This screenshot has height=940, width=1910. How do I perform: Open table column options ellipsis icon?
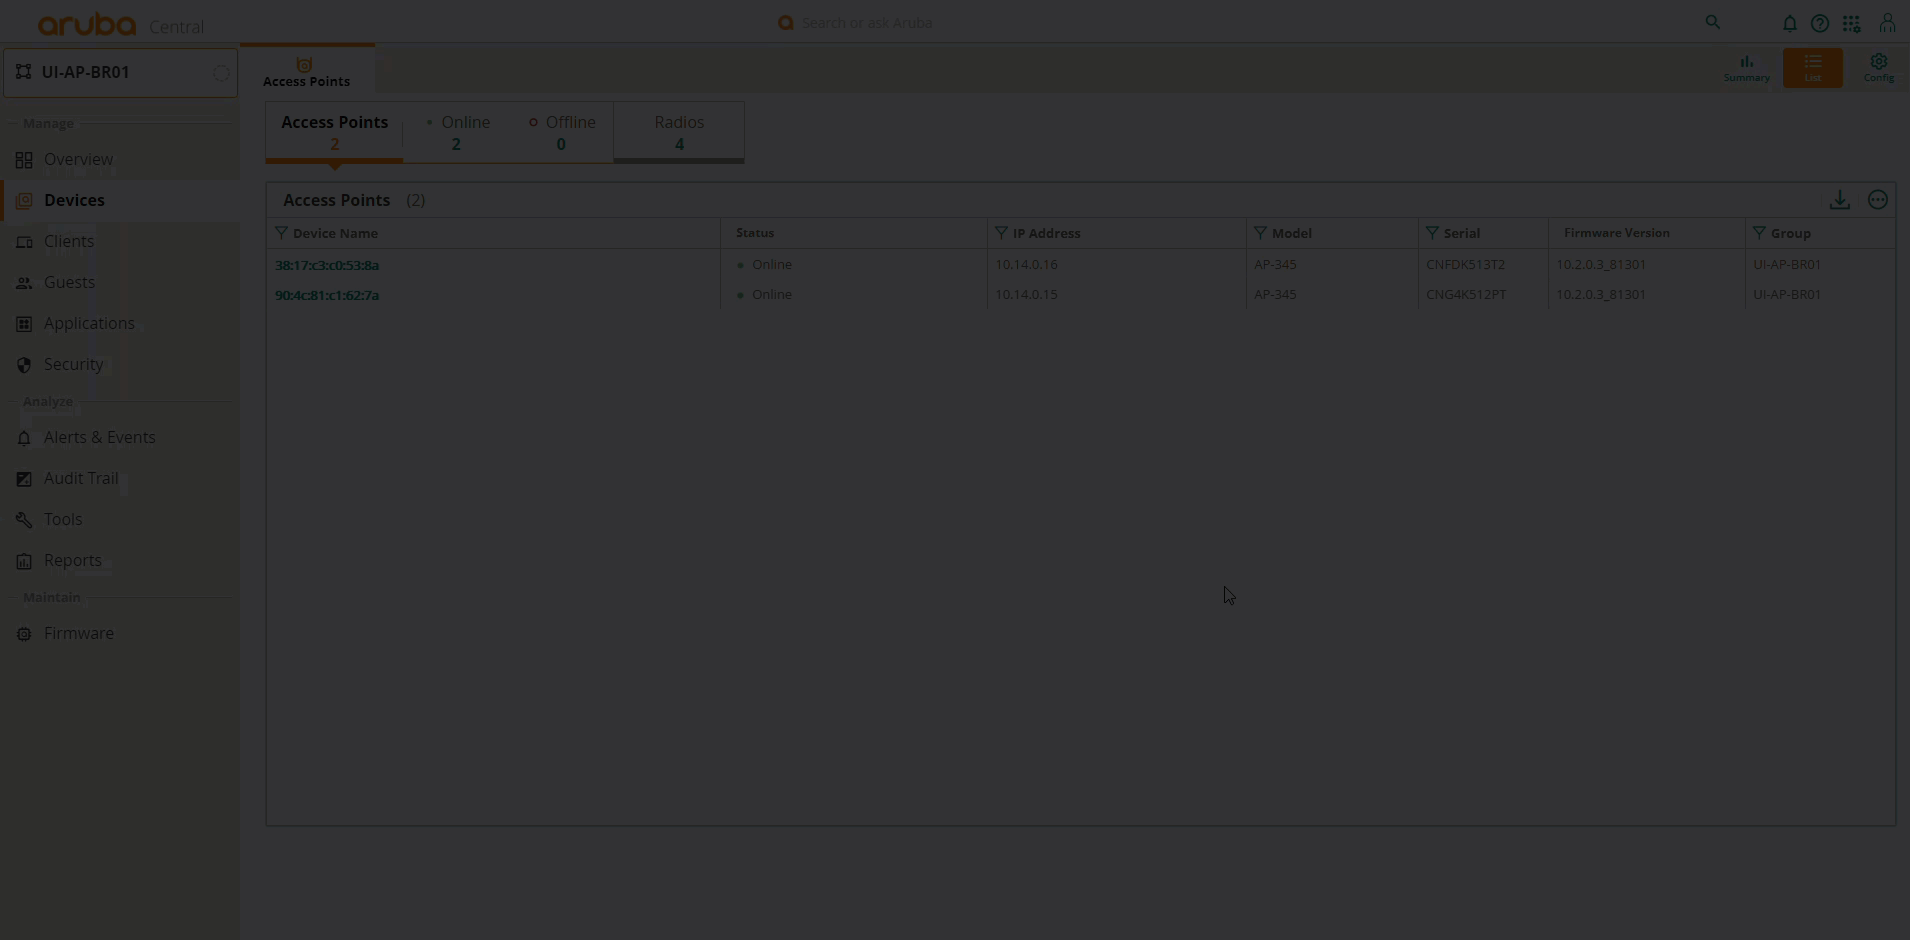[1878, 200]
